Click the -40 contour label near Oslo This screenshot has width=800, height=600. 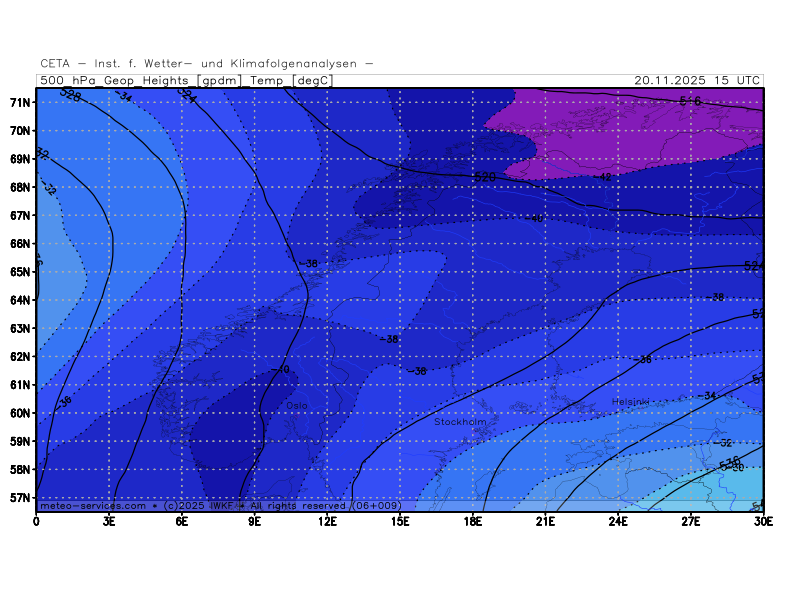[x=281, y=370]
